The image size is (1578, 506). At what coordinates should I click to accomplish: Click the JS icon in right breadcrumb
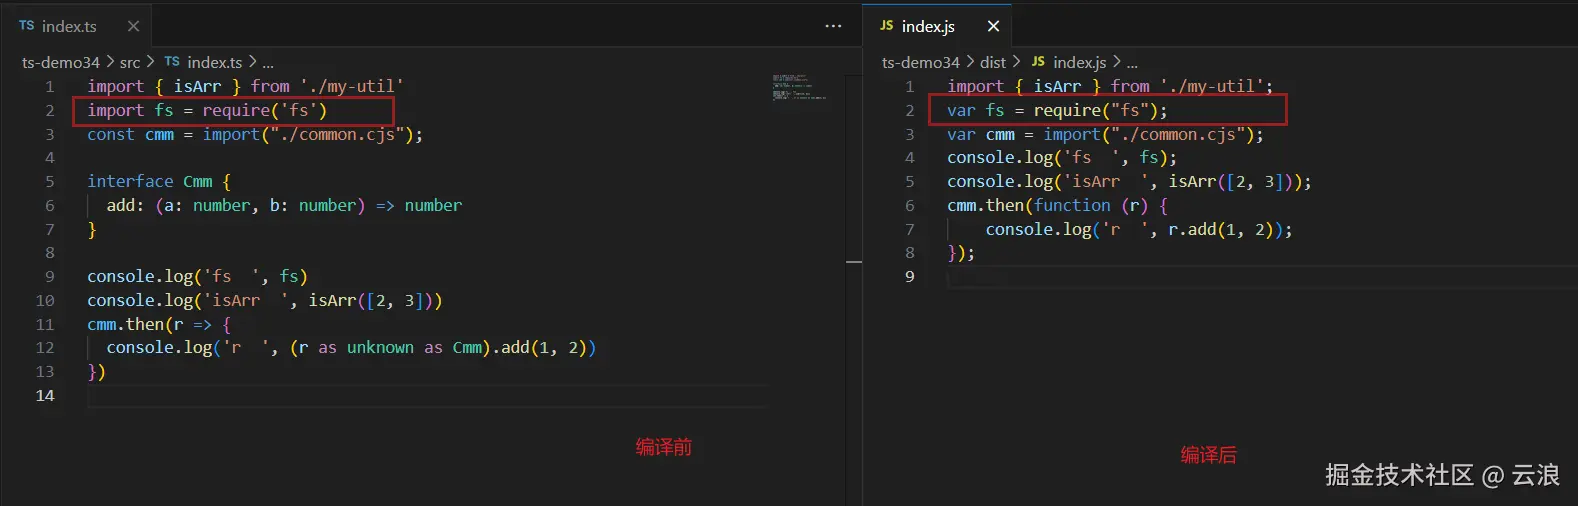(1038, 62)
